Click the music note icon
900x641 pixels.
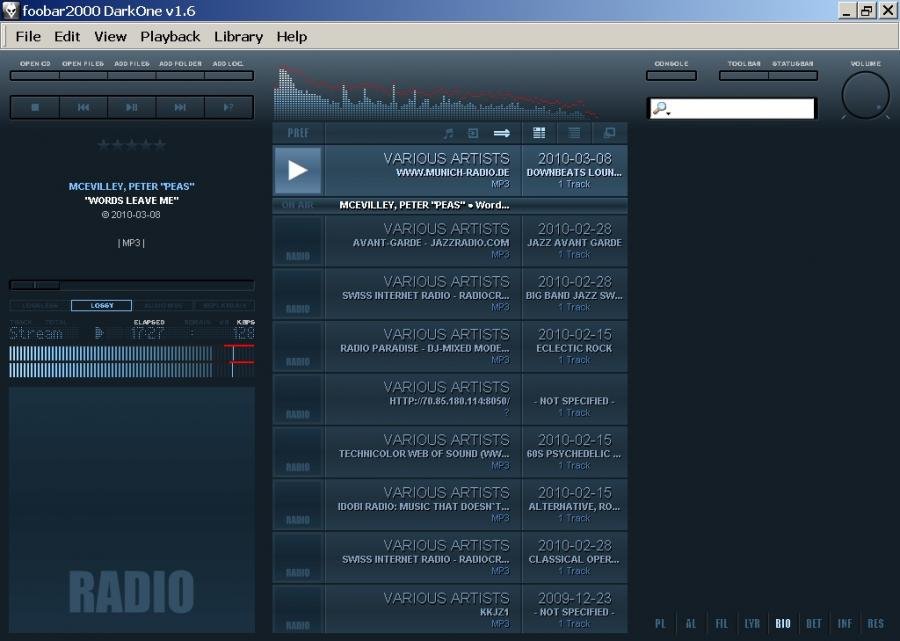[448, 133]
